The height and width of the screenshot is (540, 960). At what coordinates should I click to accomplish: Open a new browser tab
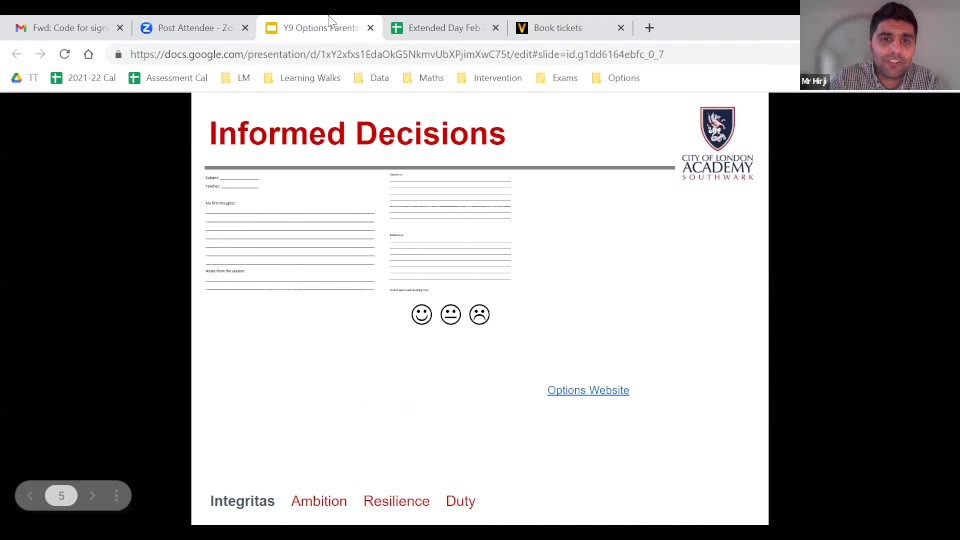[x=649, y=28]
